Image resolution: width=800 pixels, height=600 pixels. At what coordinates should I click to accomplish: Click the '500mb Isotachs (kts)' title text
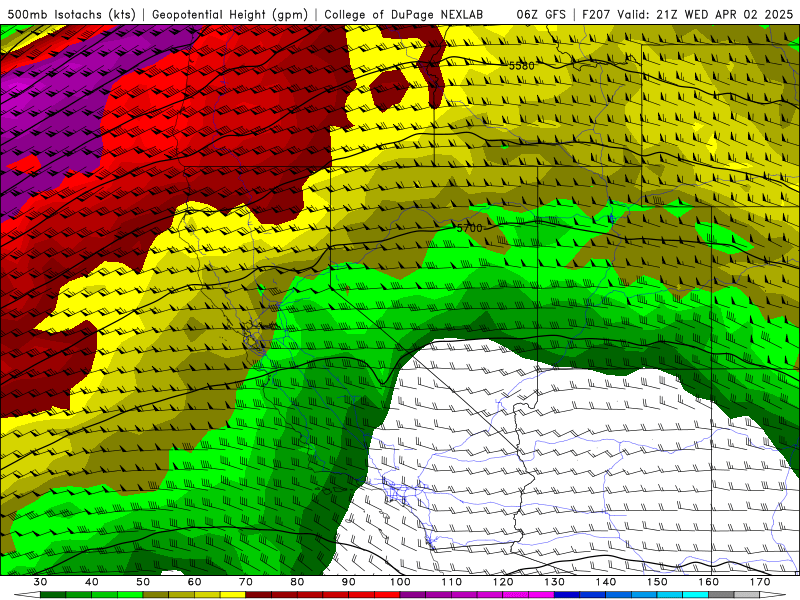[72, 14]
